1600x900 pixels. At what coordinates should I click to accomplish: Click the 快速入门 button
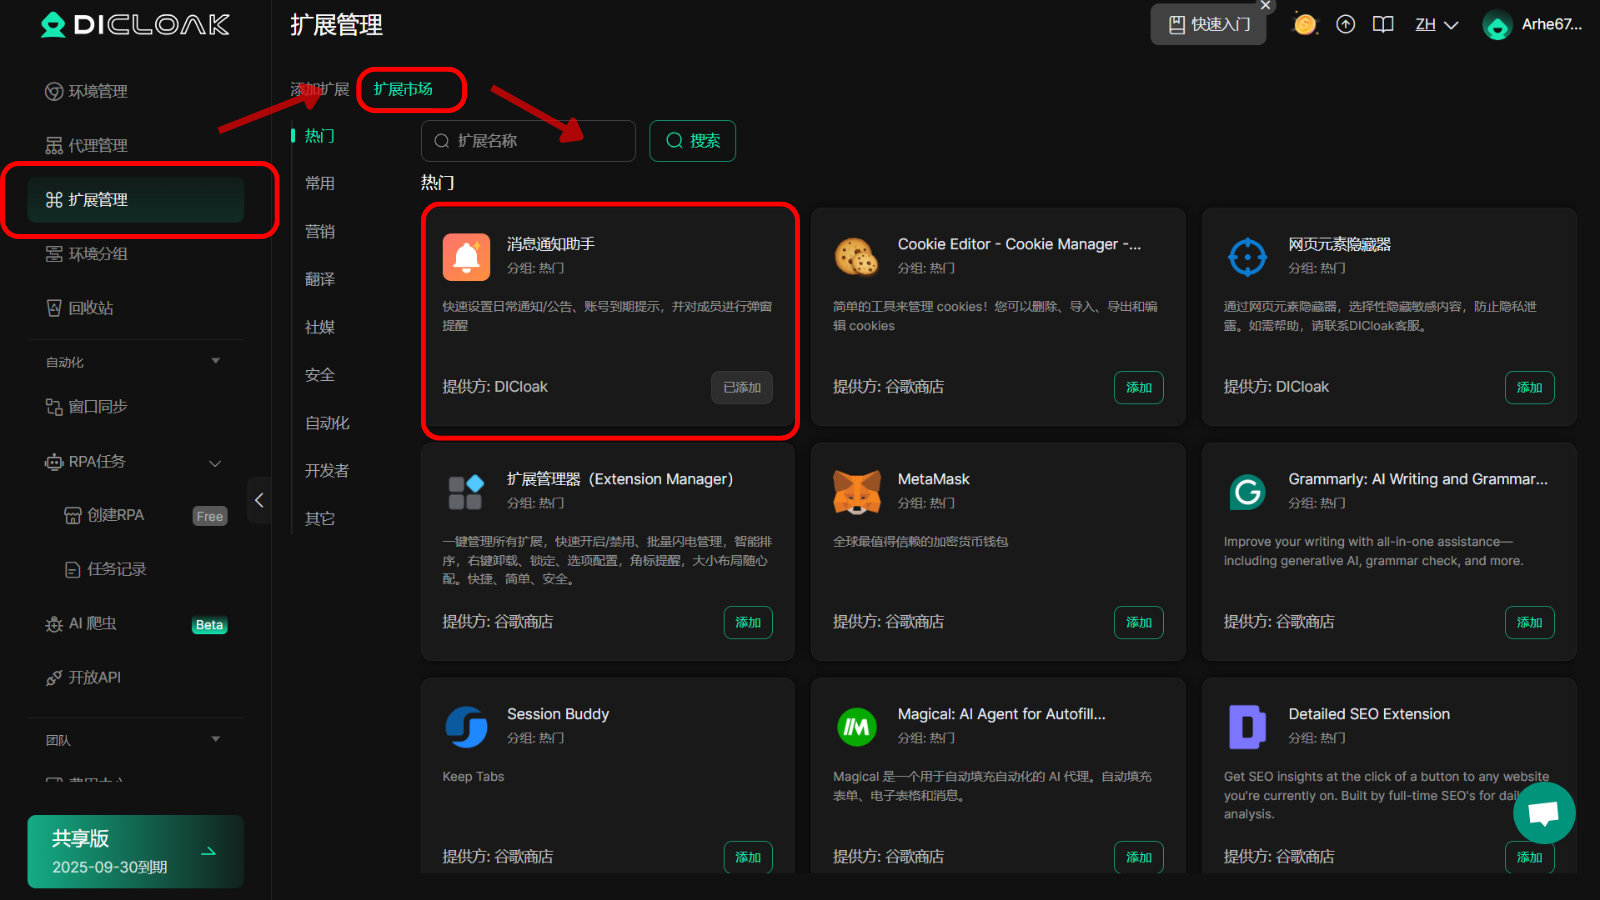click(1208, 25)
